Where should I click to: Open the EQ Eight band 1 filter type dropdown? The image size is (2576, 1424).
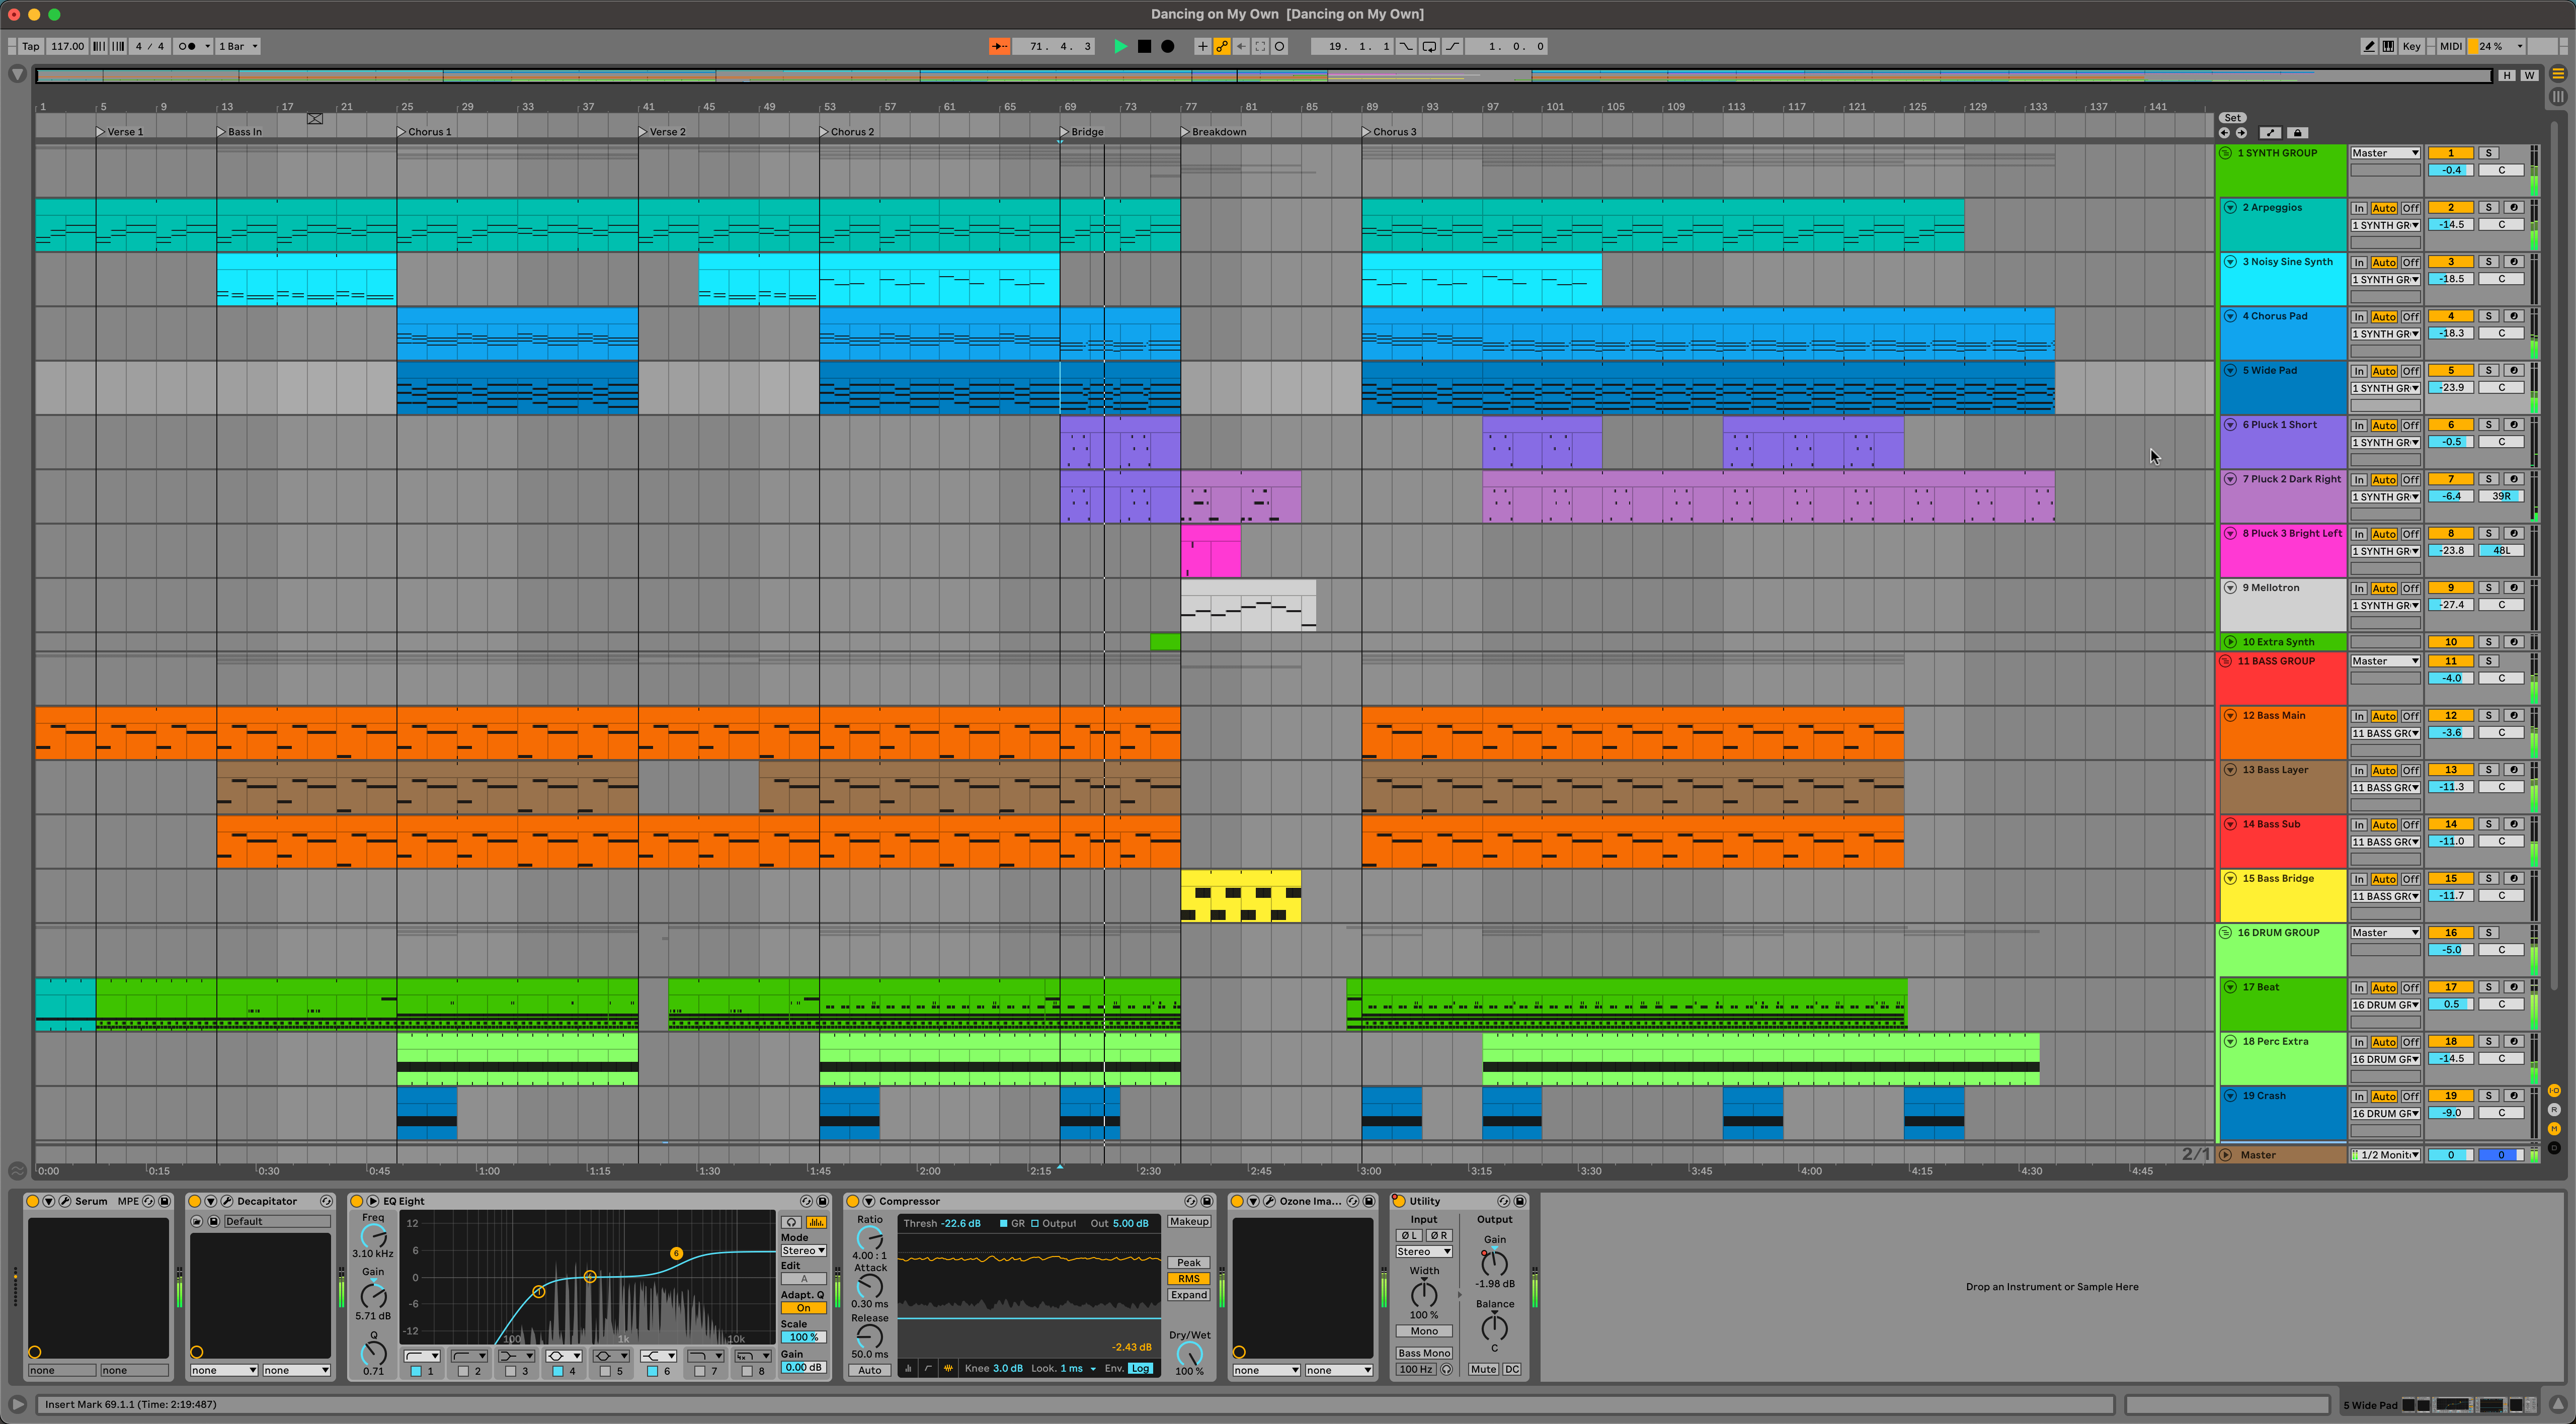(x=421, y=1356)
